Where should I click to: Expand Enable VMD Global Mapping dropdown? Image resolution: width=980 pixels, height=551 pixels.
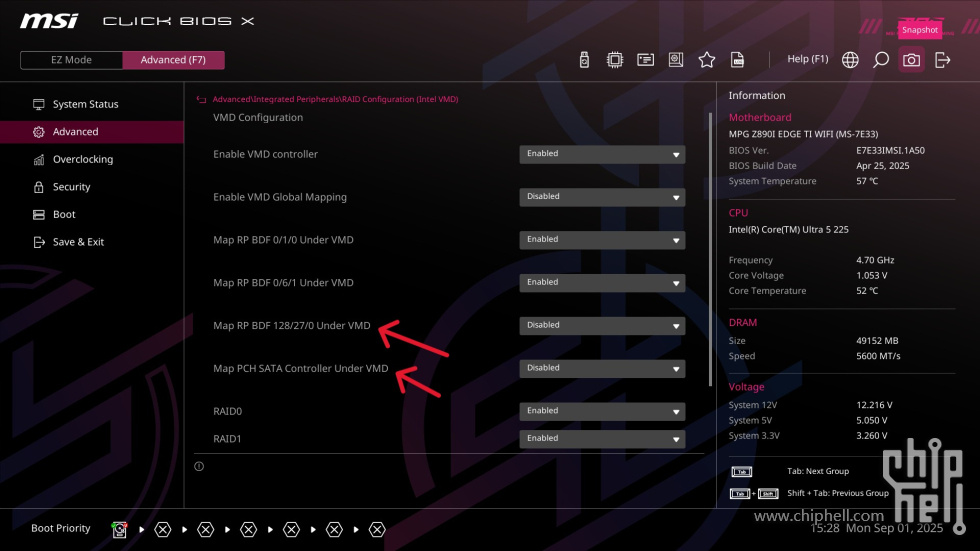click(602, 197)
